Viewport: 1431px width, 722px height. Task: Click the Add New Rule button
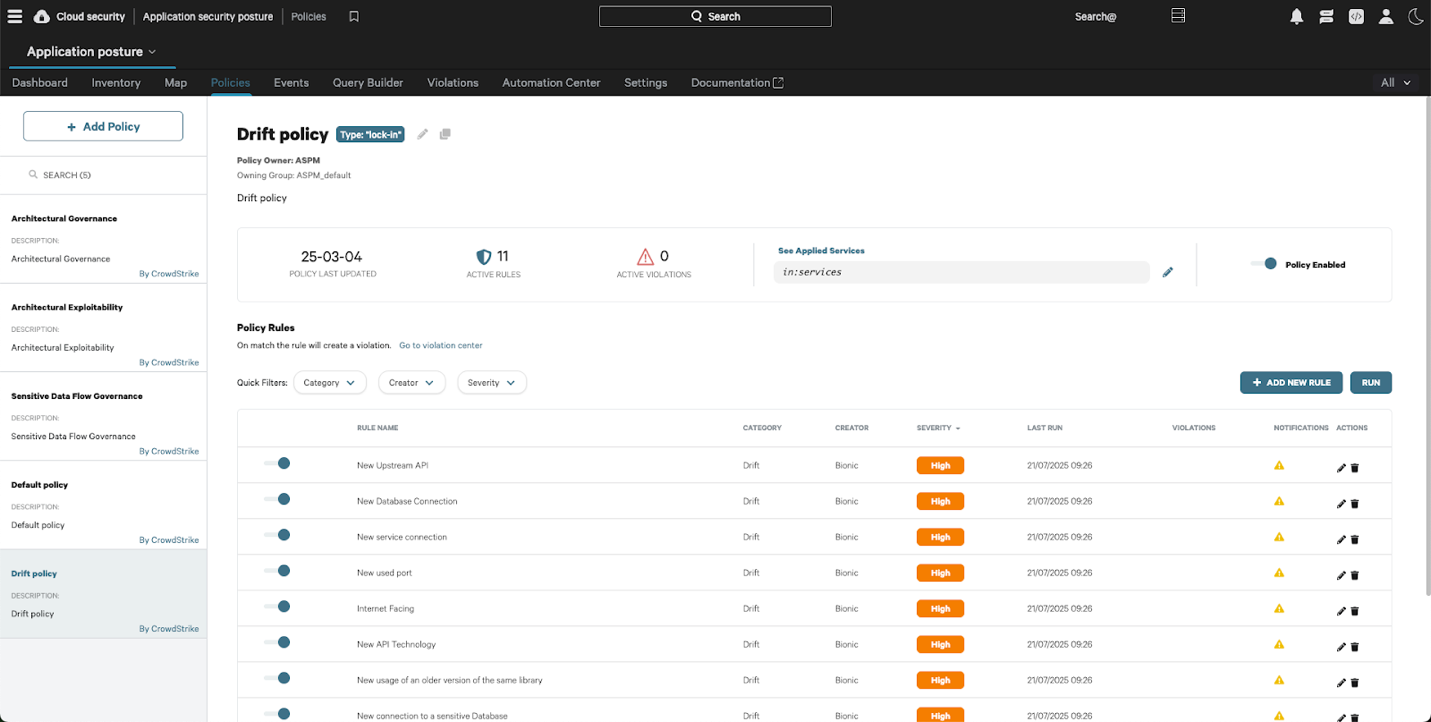(x=1290, y=383)
